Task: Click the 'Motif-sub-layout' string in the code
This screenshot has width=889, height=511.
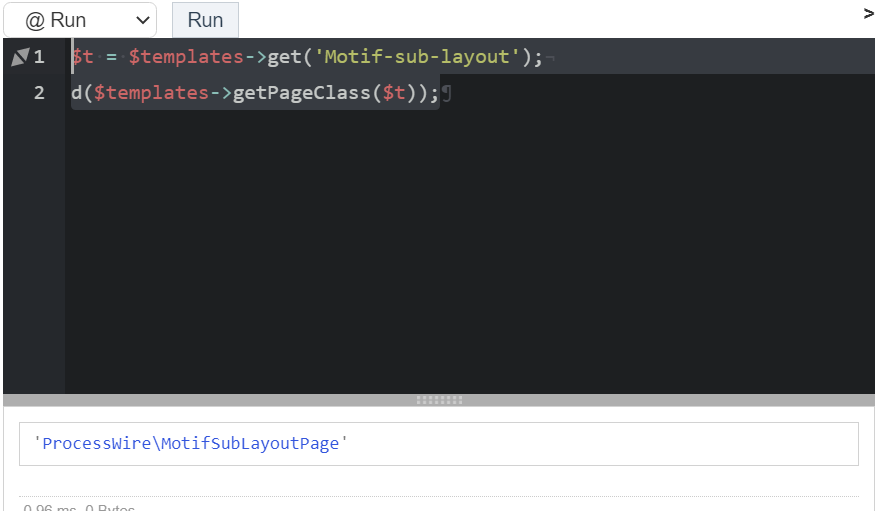Action: [418, 57]
